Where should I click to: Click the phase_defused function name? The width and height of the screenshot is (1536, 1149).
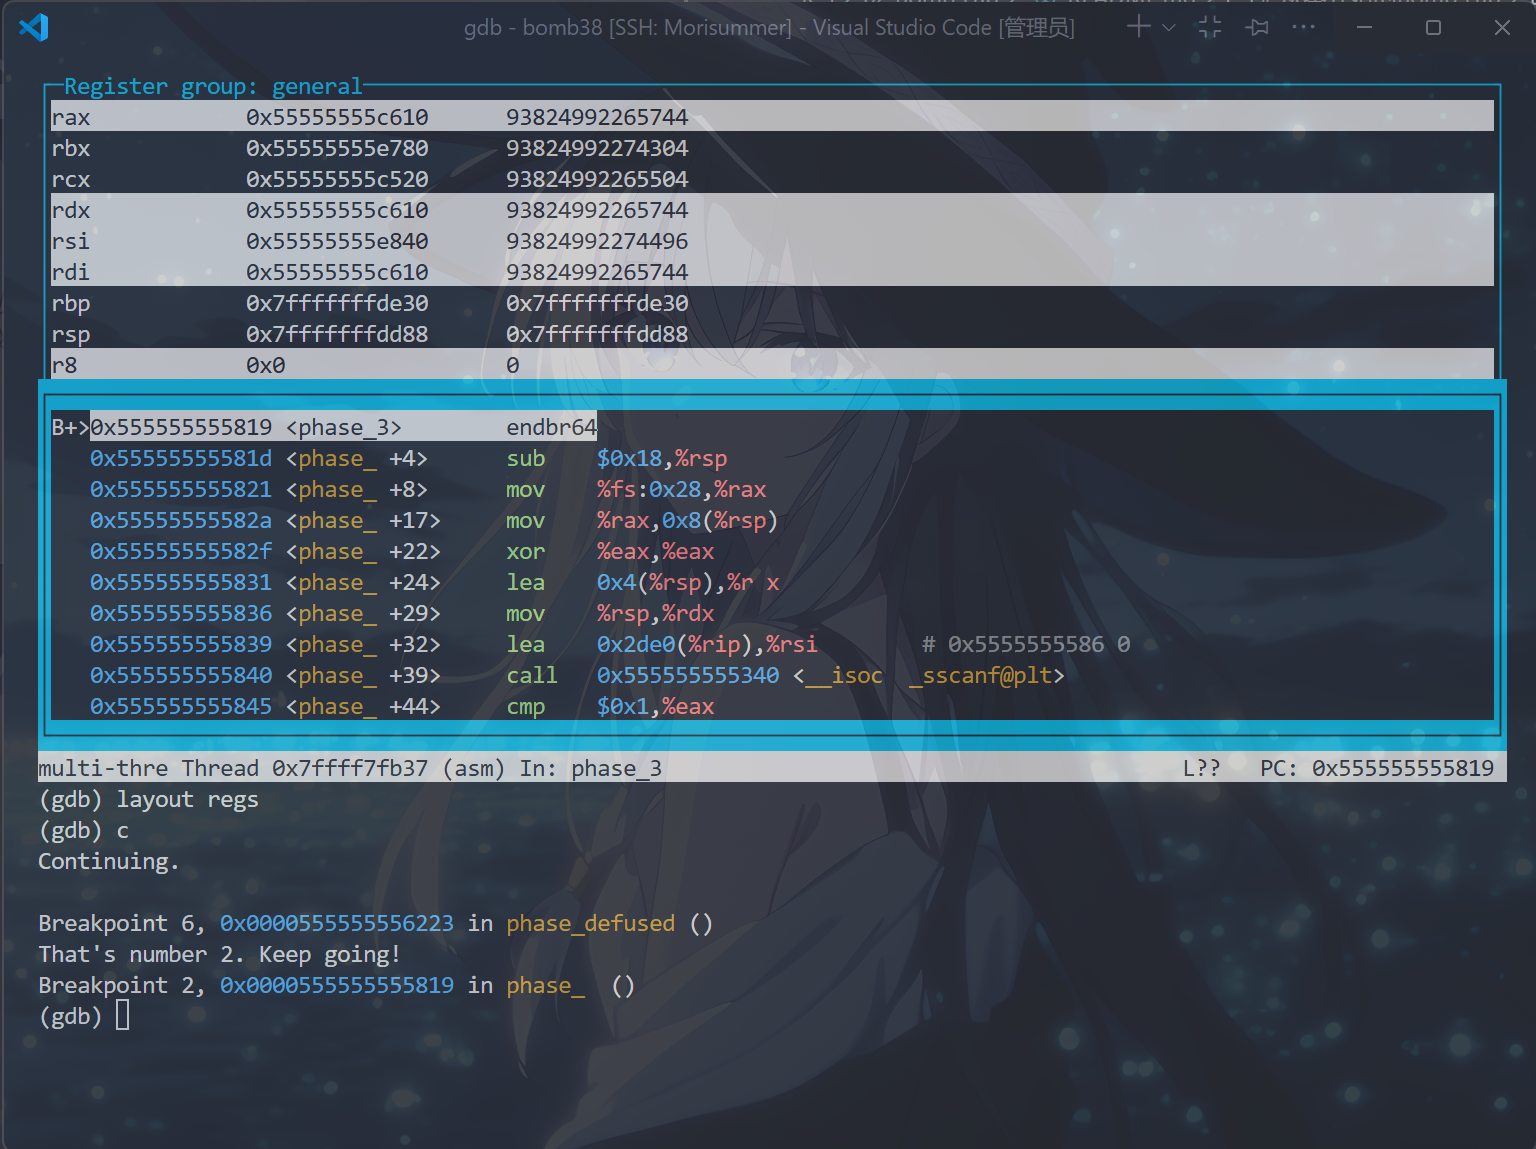click(590, 923)
